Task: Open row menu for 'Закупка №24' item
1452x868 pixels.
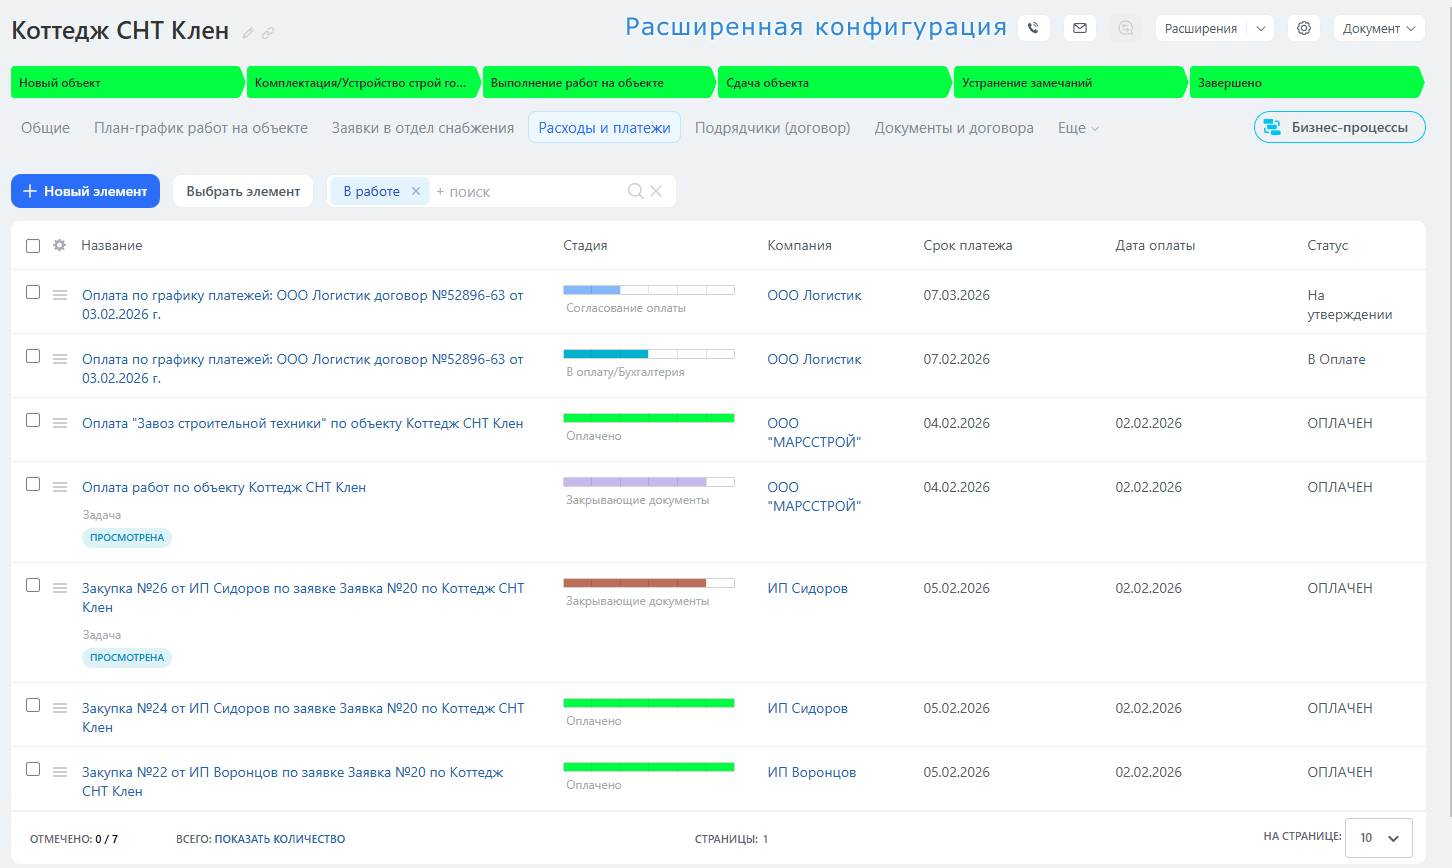Action: point(60,708)
